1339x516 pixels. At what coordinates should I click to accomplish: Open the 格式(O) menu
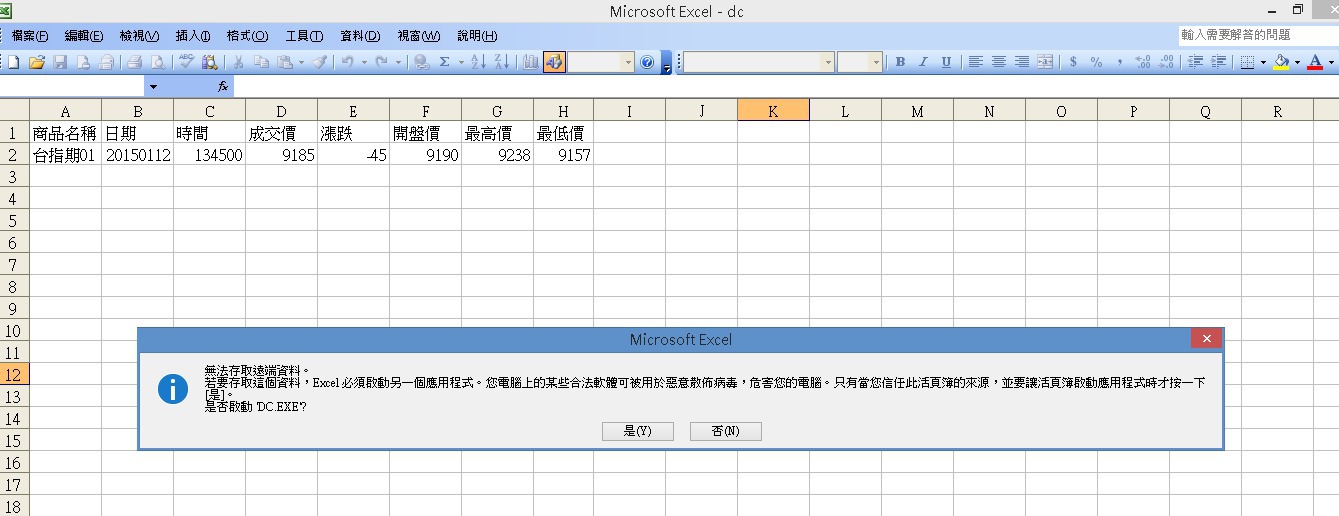pos(247,35)
